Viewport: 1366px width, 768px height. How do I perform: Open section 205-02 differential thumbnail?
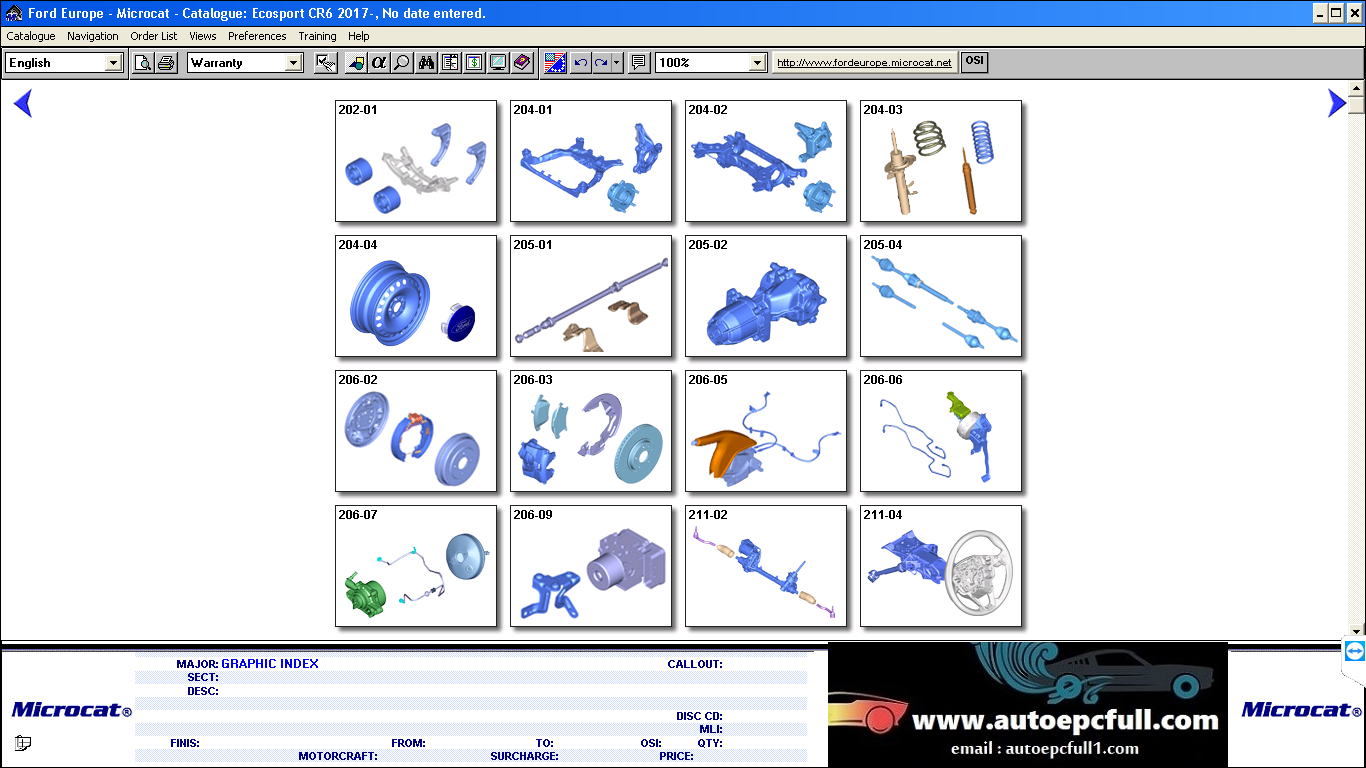[x=766, y=296]
